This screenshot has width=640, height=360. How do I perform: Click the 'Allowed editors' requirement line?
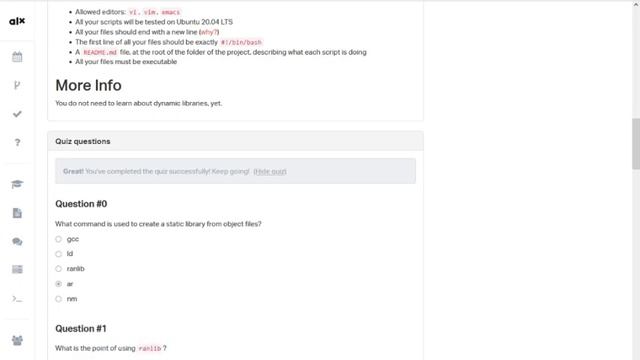point(128,12)
